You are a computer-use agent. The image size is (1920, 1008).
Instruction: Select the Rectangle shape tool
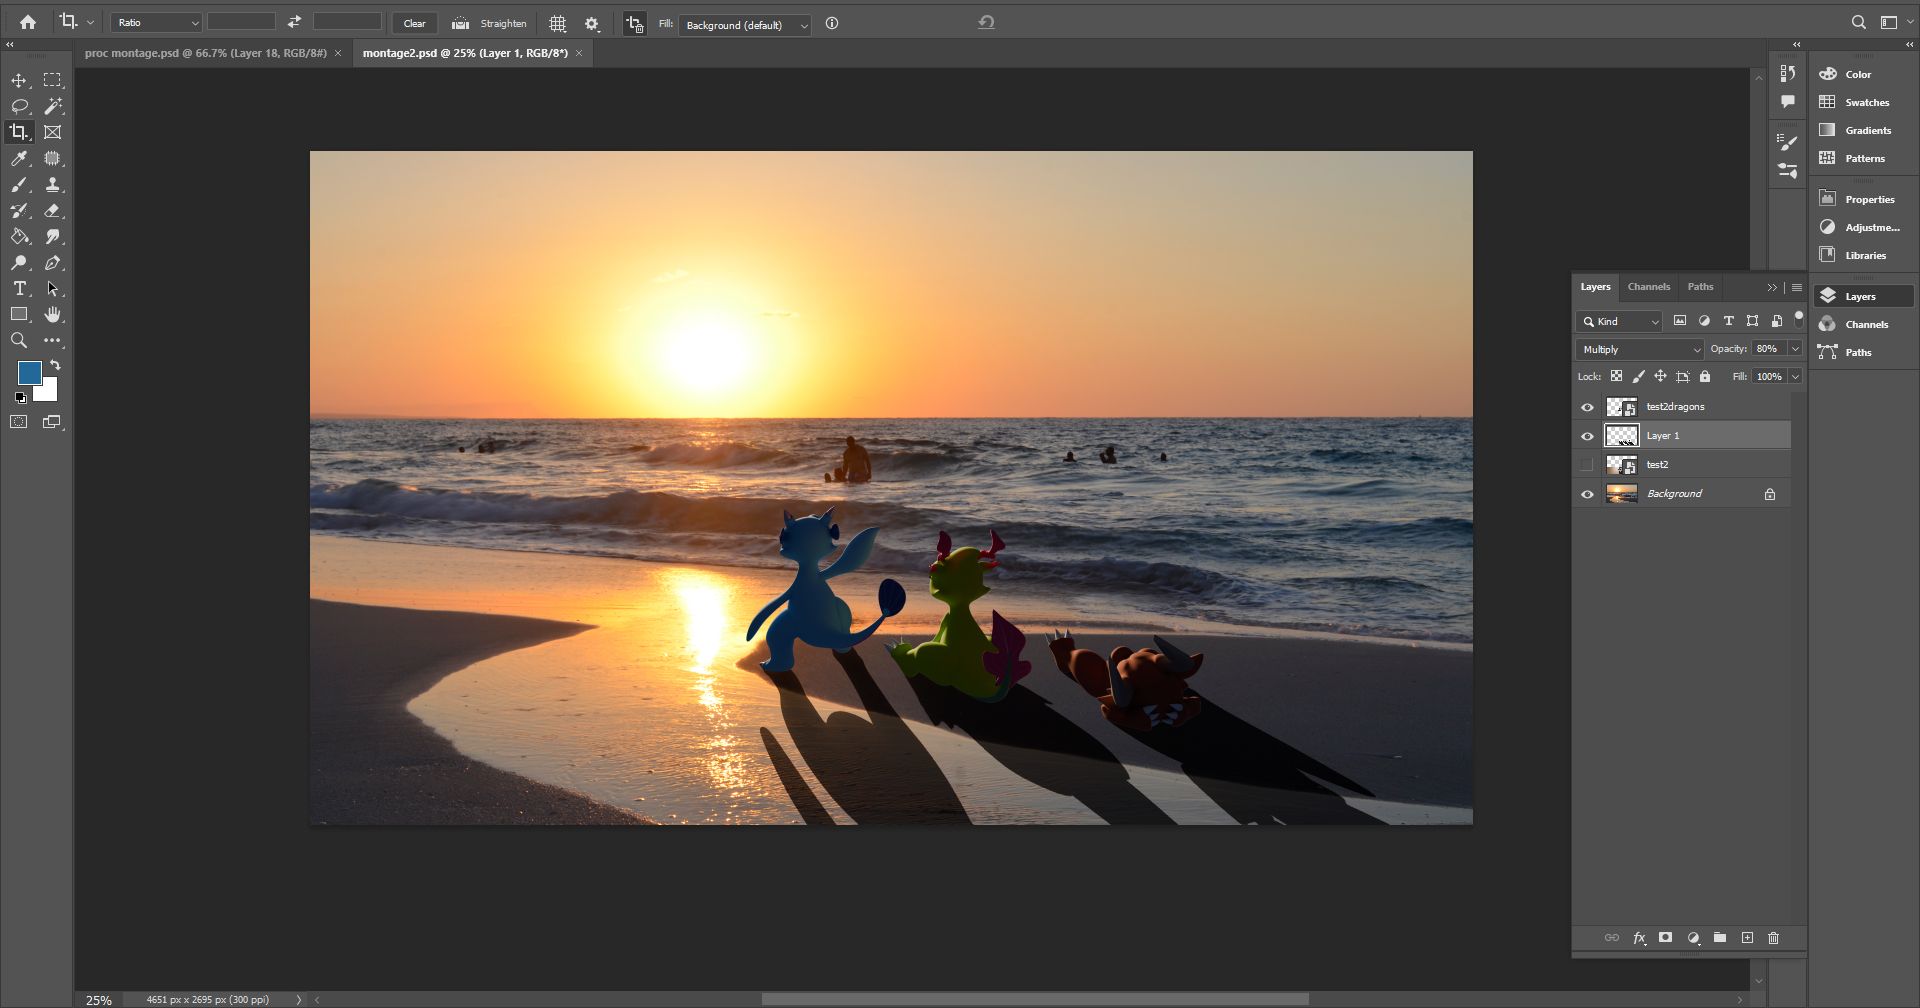pyautogui.click(x=19, y=315)
